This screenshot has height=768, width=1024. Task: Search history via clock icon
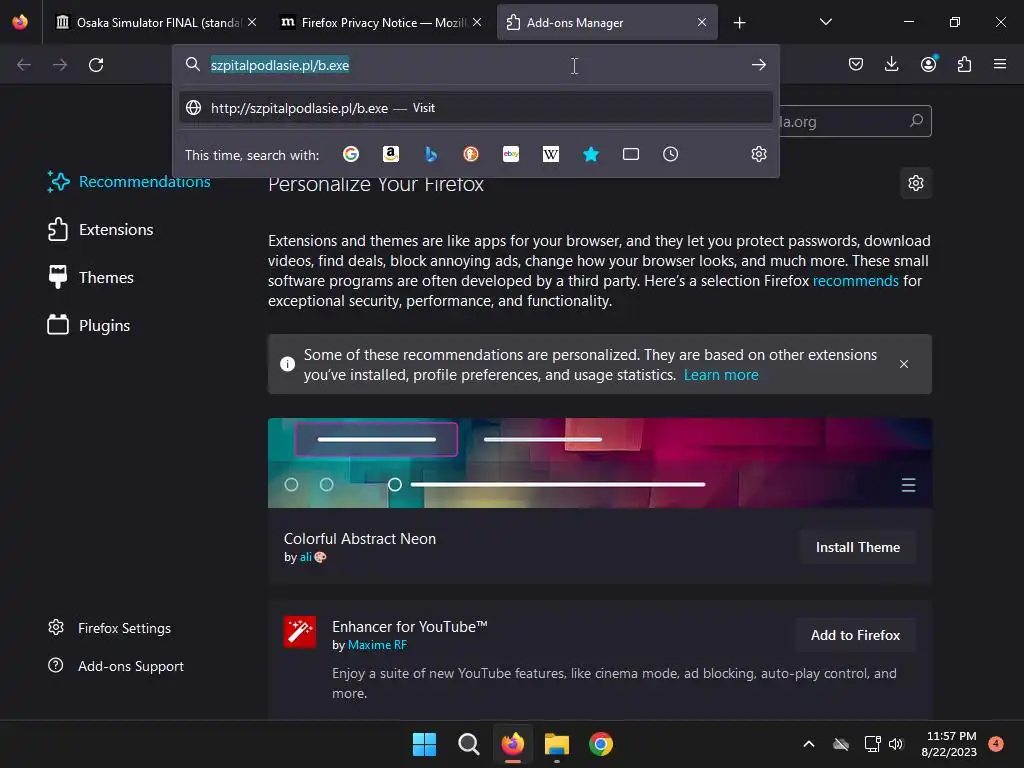pos(671,154)
